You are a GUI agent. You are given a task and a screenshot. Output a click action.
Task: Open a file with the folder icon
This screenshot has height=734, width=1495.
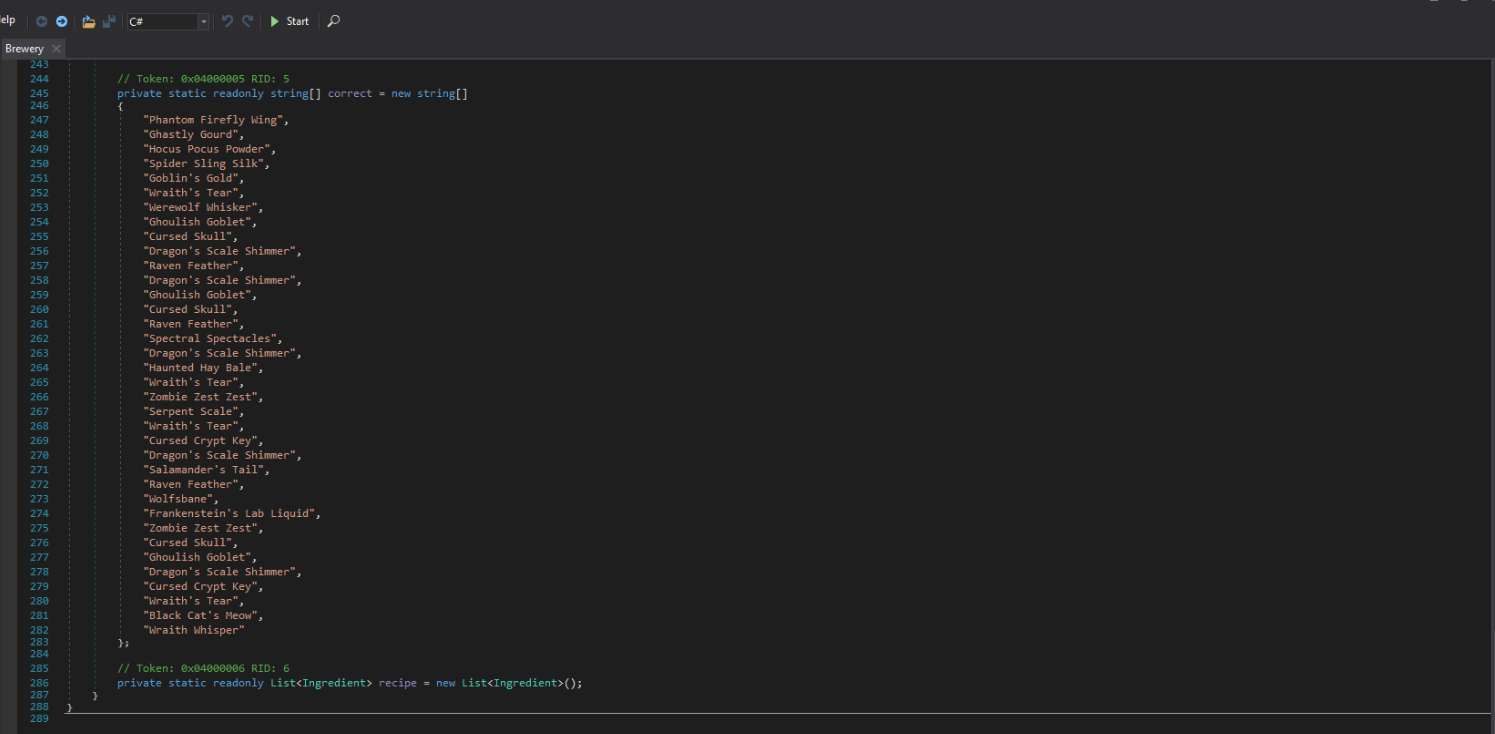point(89,21)
